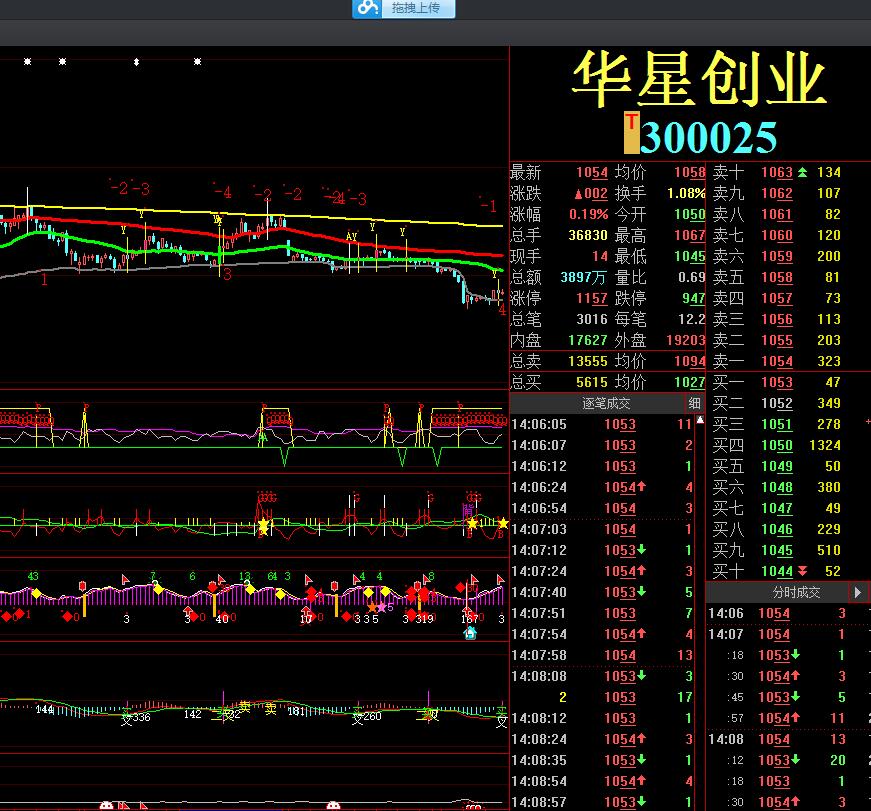The width and height of the screenshot is (871, 811).
Task: Select the 14:08:35 tick trade row
Action: 602,760
